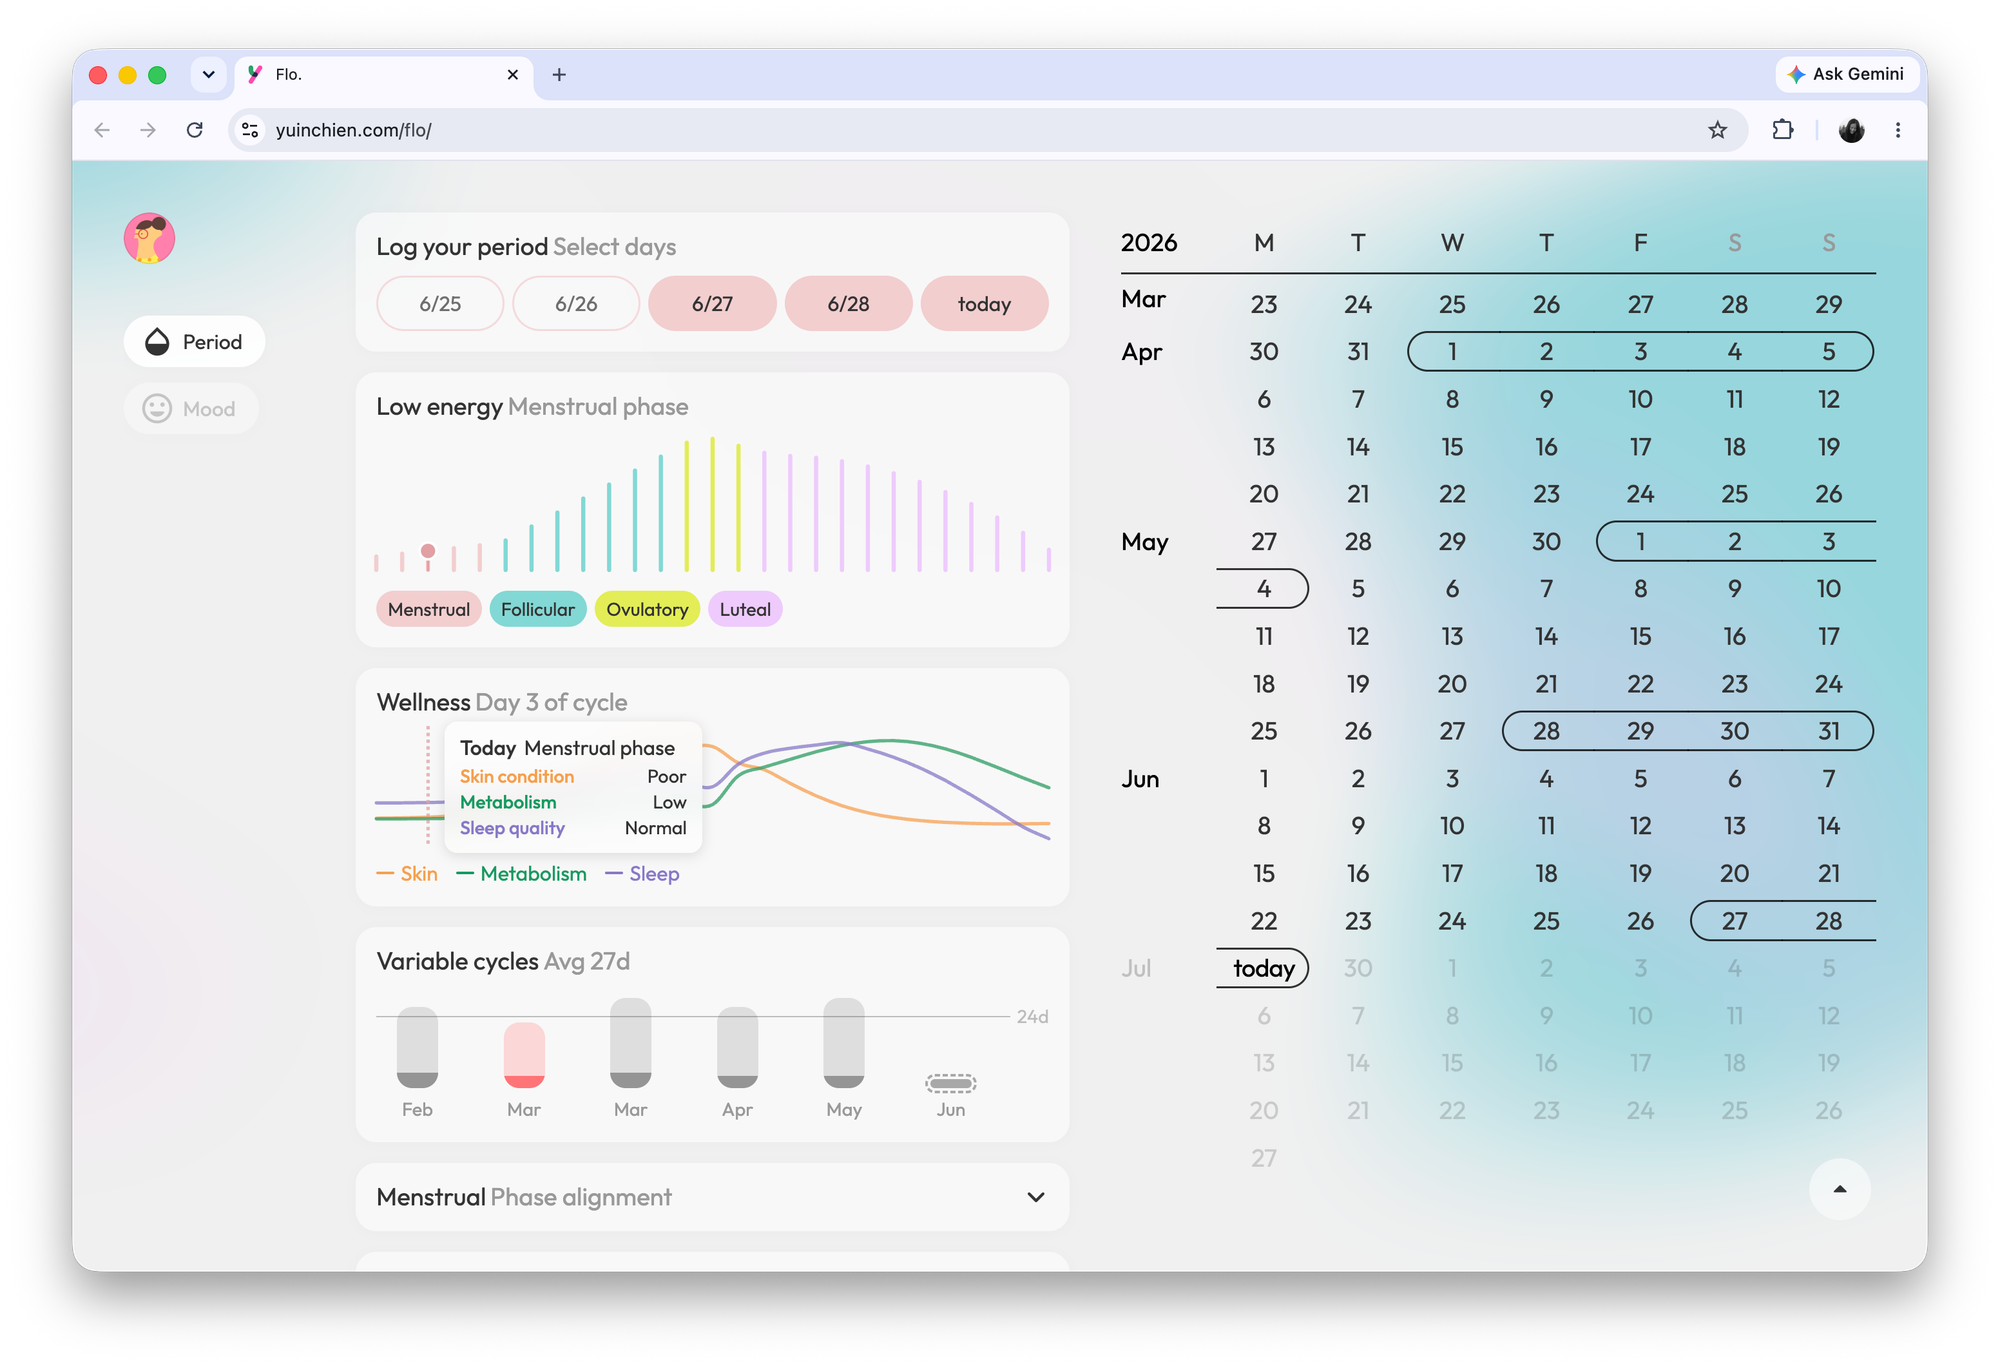Screen dimensions: 2000x1367
Task: Select today in the calendar
Action: click(1263, 968)
